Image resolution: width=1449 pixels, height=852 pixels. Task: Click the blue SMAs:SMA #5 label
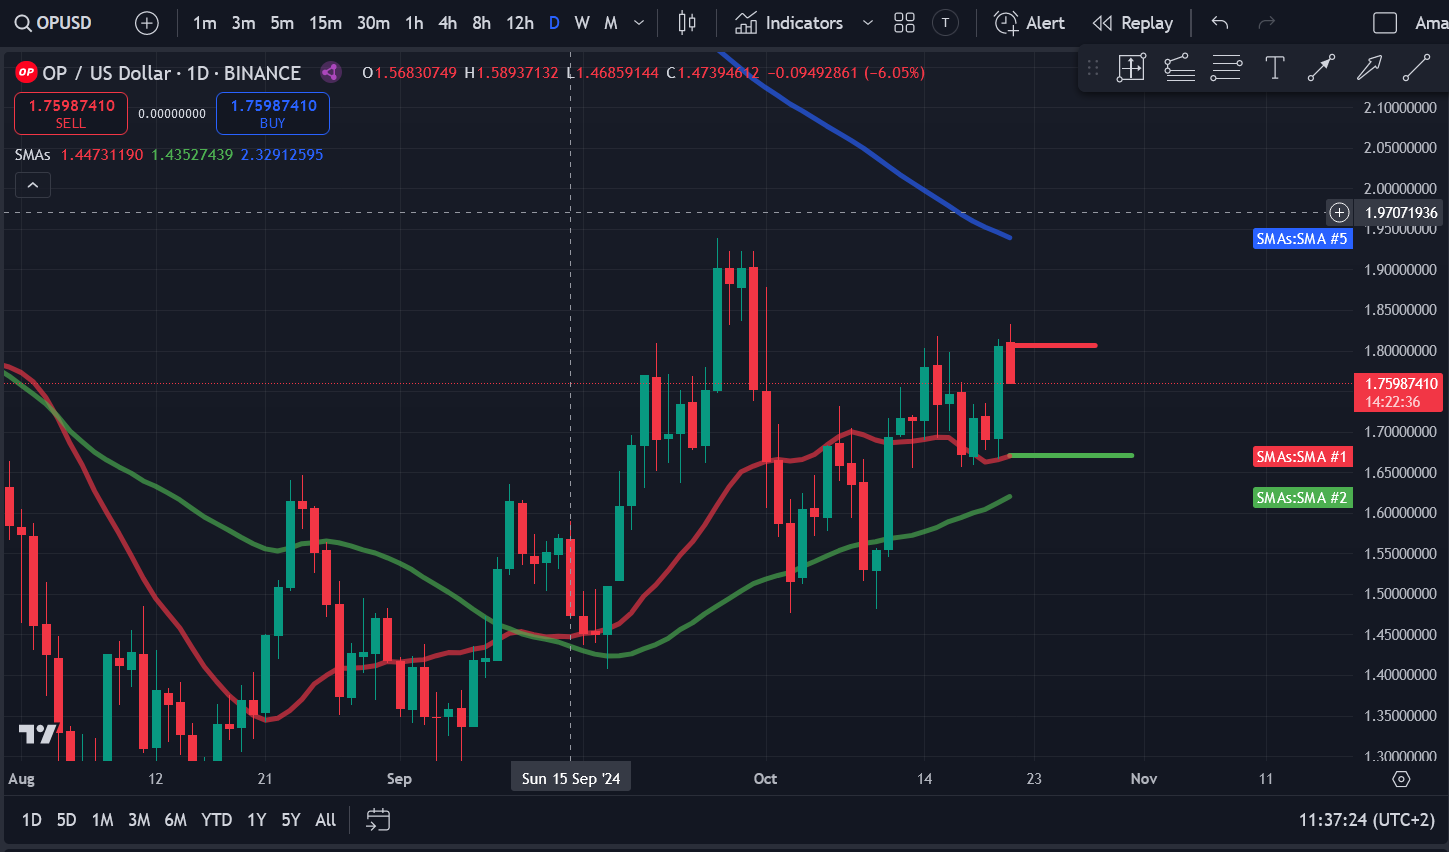click(x=1302, y=239)
